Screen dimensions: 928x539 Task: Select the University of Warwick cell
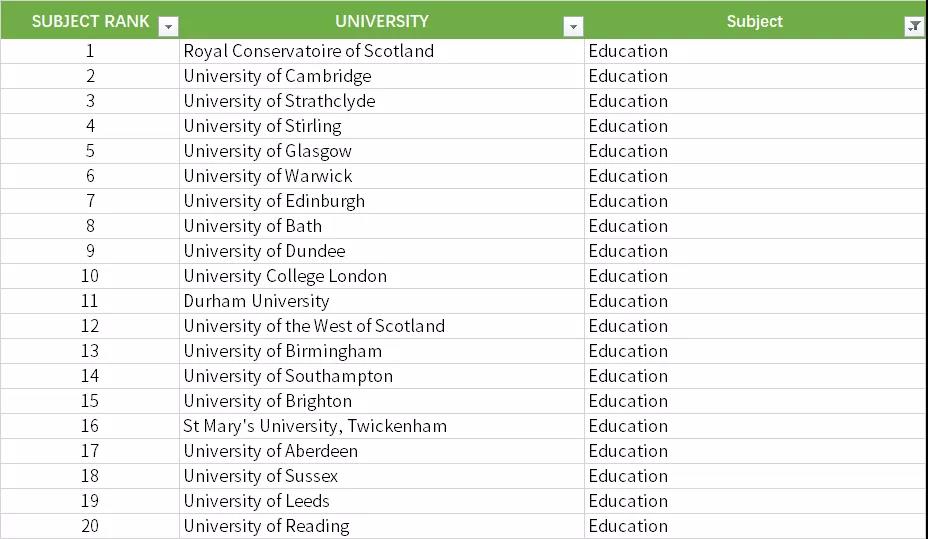pos(268,176)
